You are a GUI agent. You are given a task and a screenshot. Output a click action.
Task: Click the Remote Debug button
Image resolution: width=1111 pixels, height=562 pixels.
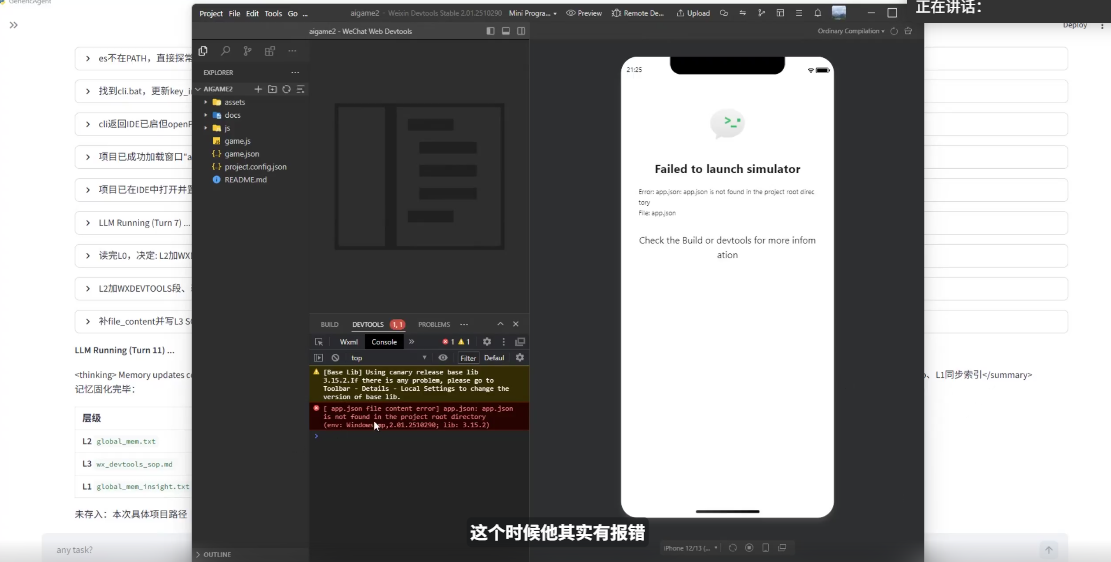[x=638, y=13]
